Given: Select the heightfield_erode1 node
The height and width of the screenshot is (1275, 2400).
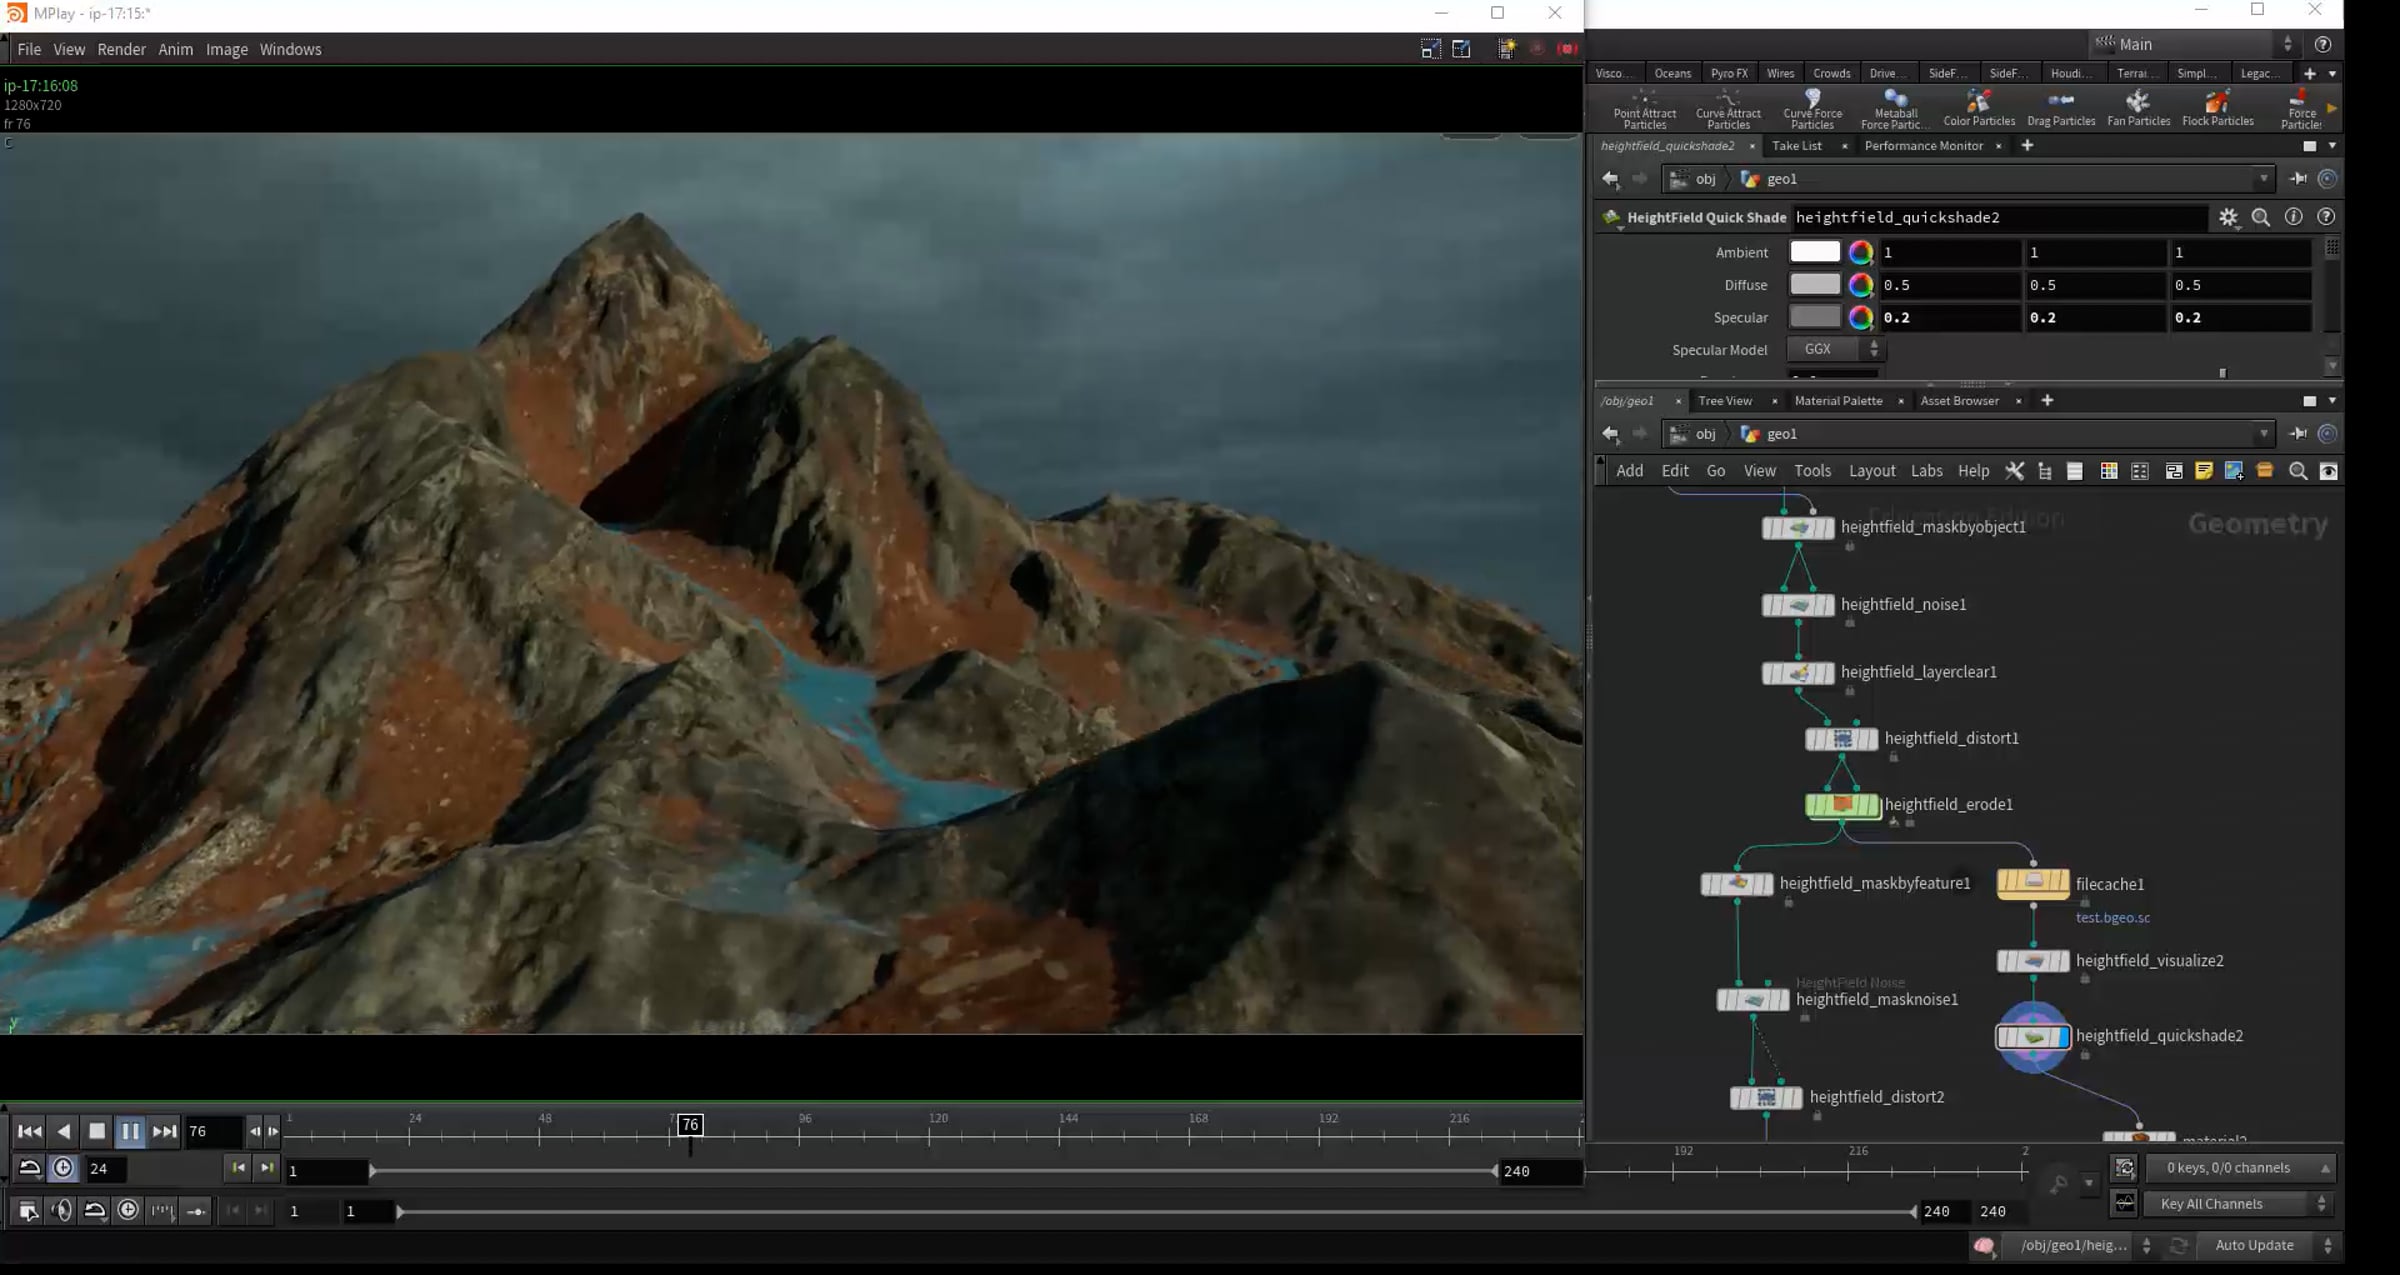Looking at the screenshot, I should (x=1842, y=805).
